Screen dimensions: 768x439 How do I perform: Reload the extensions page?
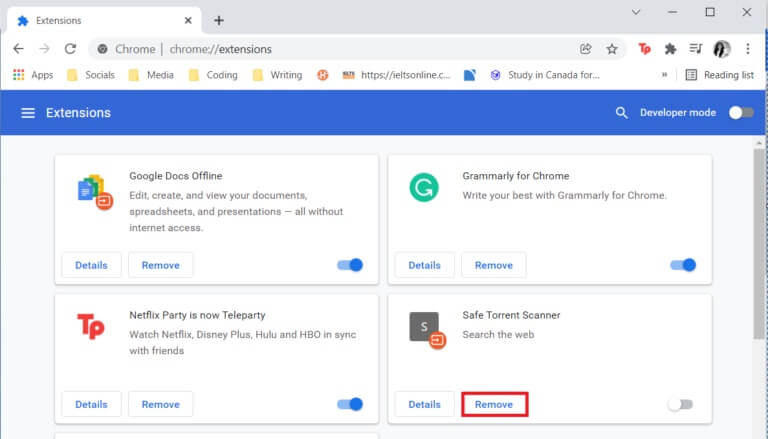point(71,49)
